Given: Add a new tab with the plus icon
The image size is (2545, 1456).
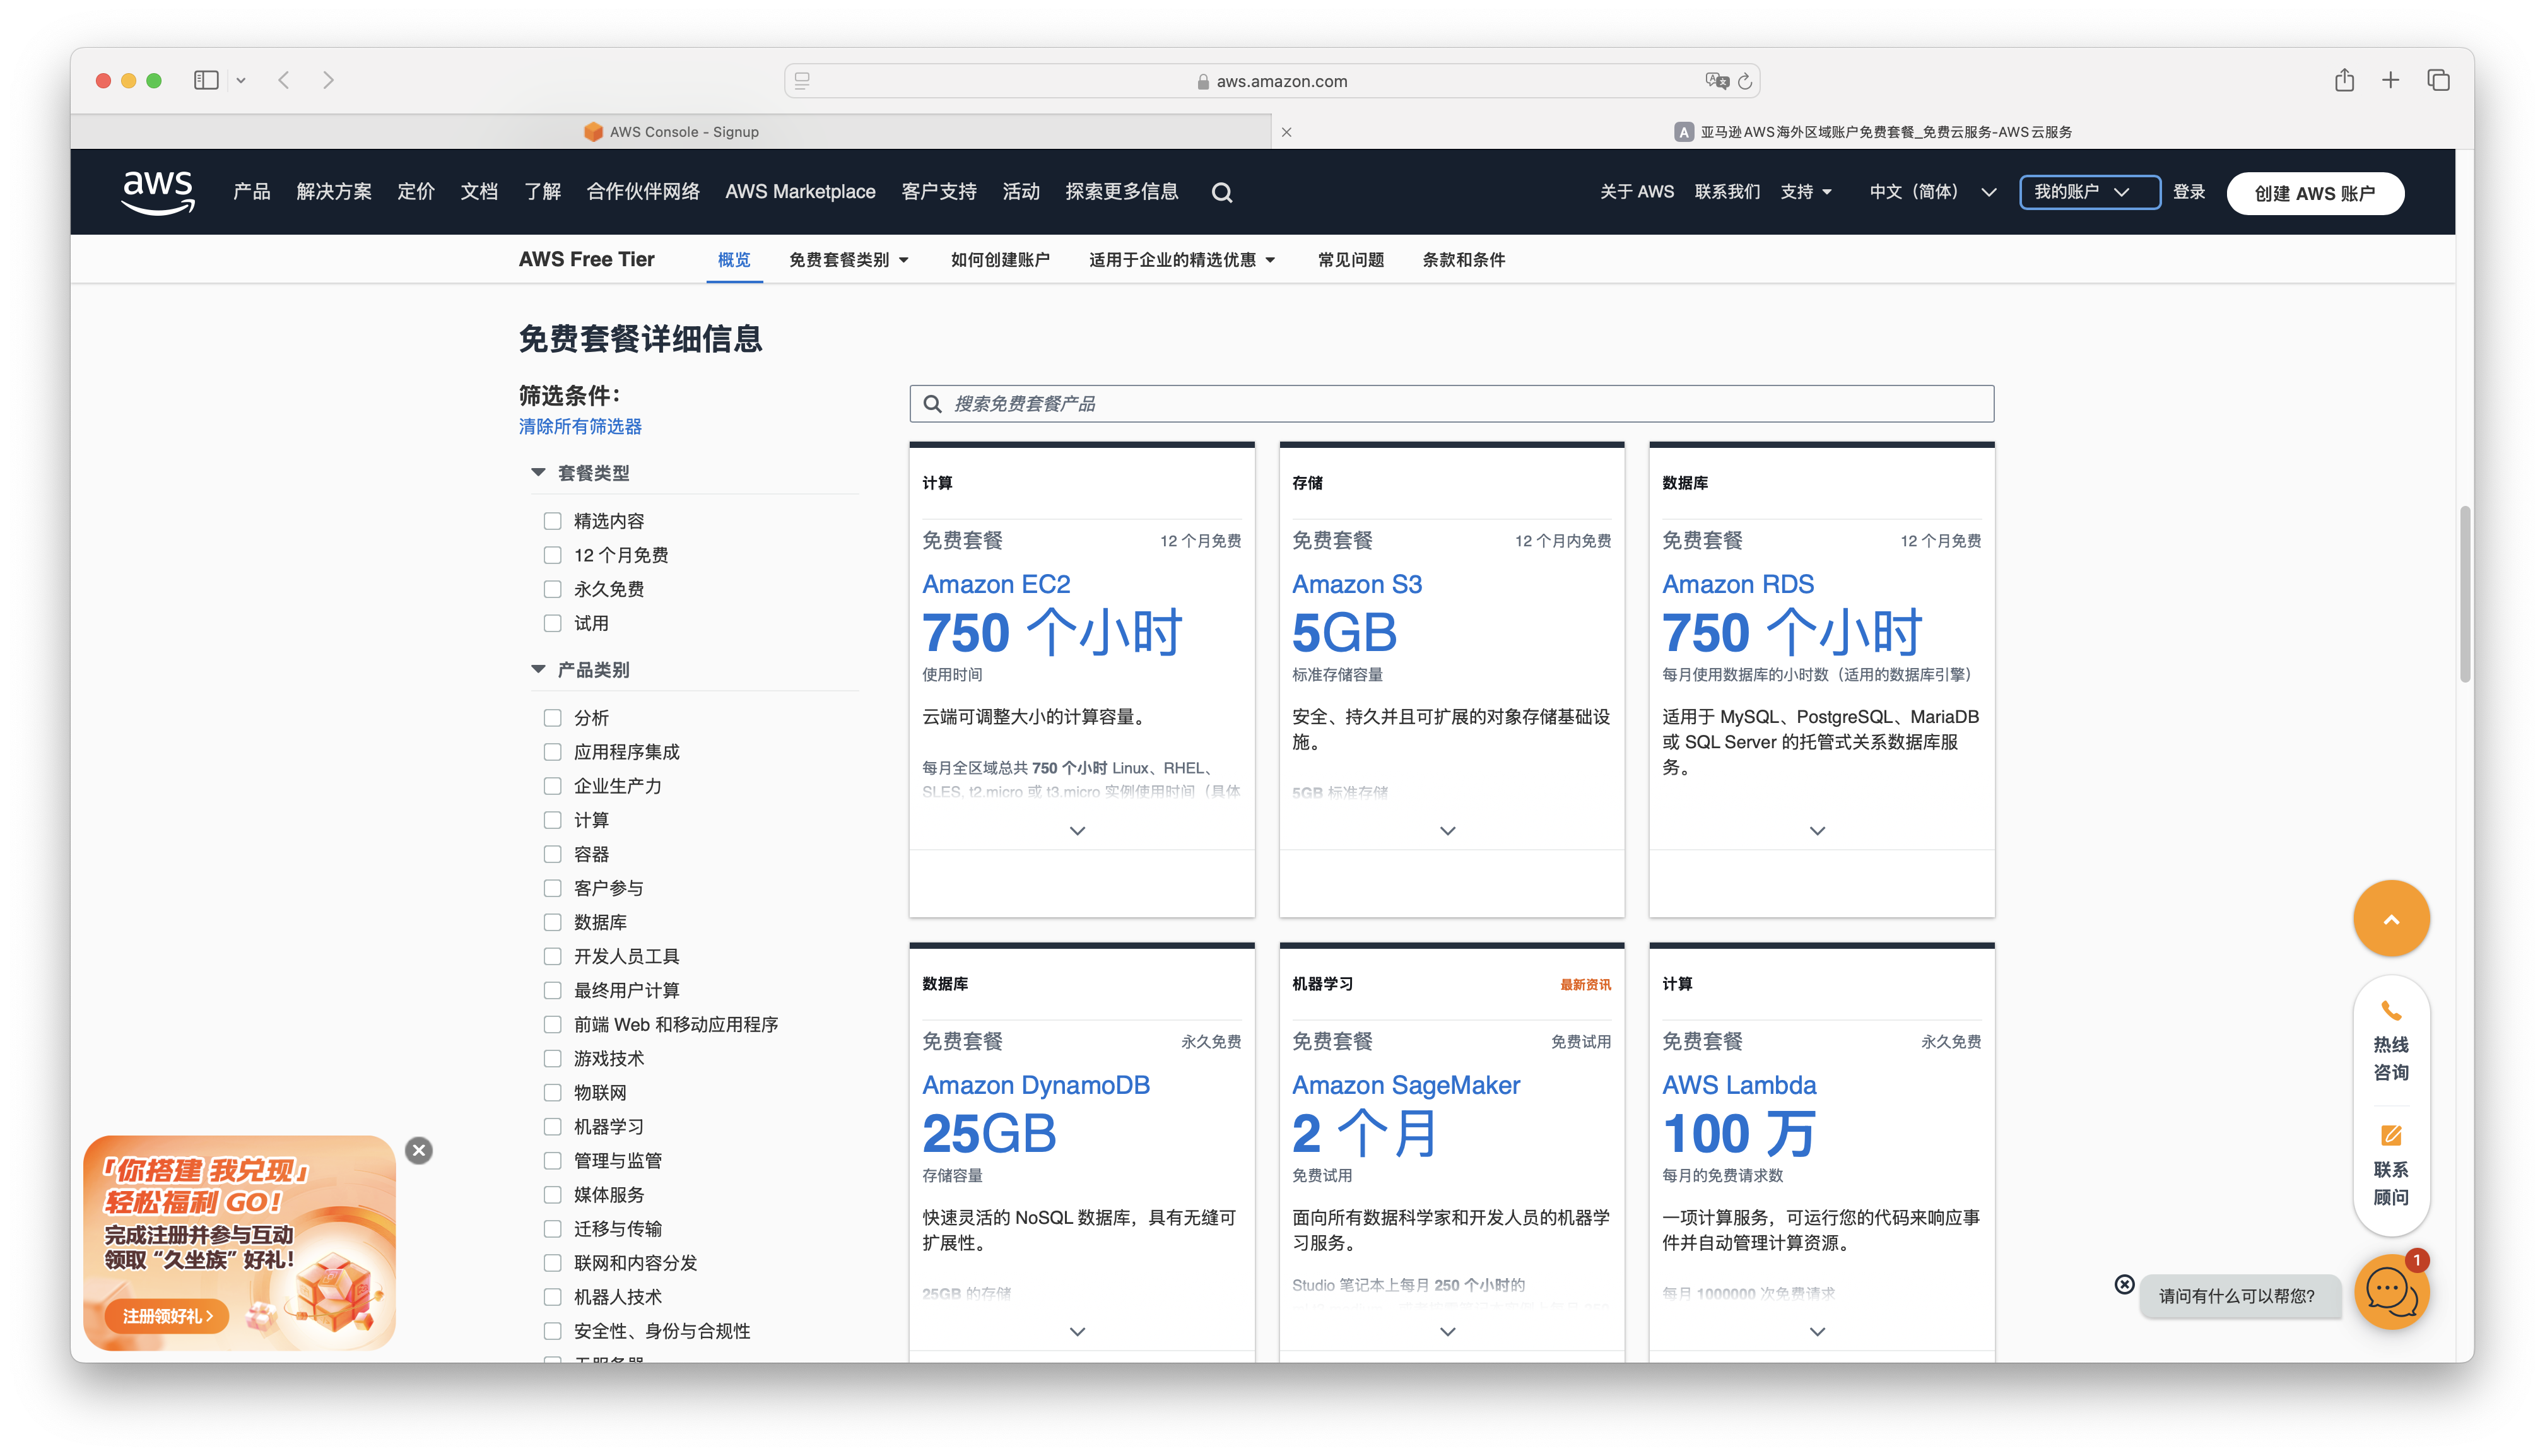Looking at the screenshot, I should [x=2390, y=80].
